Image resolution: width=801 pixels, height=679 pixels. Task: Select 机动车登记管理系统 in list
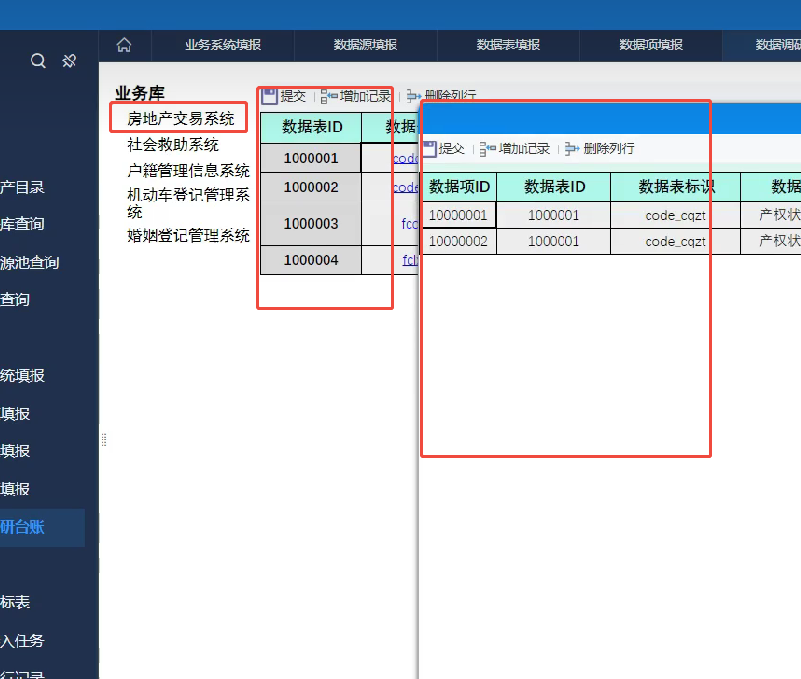coord(189,203)
